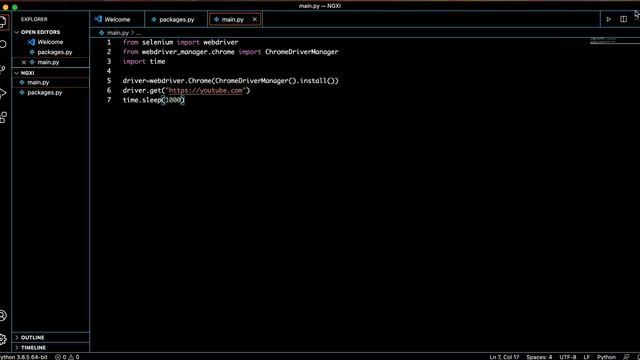This screenshot has width=640, height=360.
Task: Click line number 5 in the gutter
Action: [109, 81]
